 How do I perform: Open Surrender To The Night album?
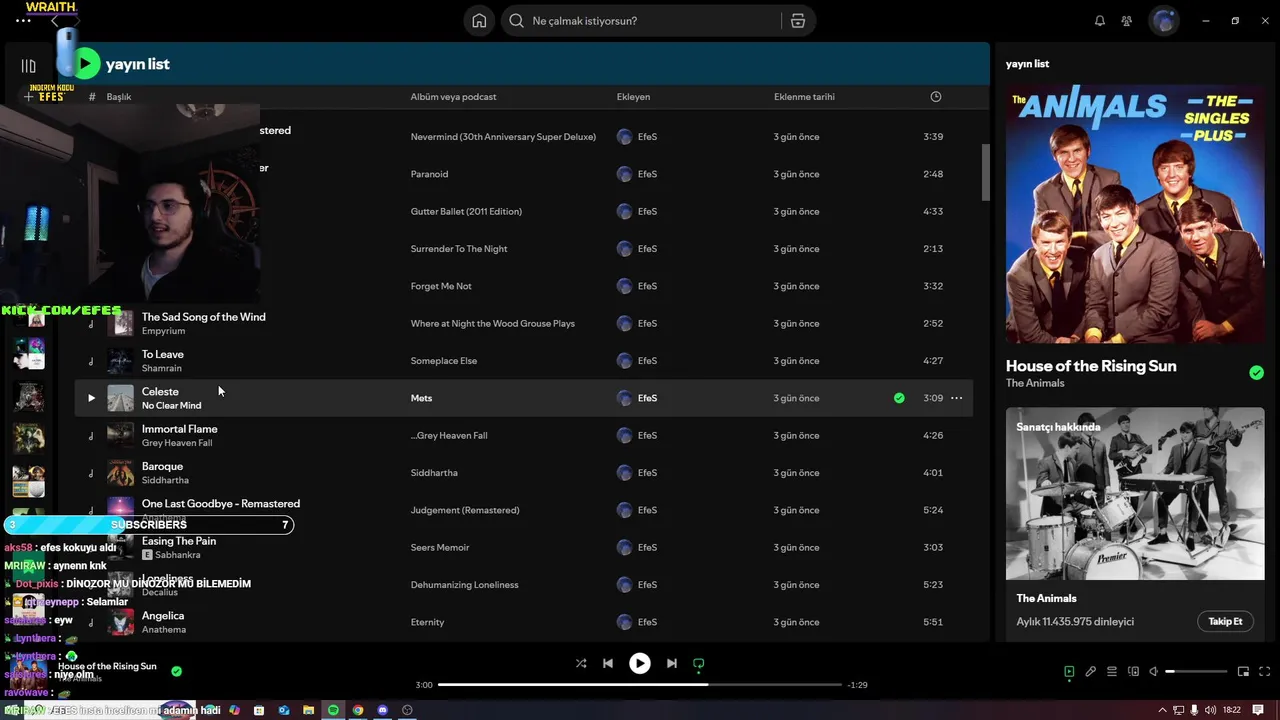[459, 249]
